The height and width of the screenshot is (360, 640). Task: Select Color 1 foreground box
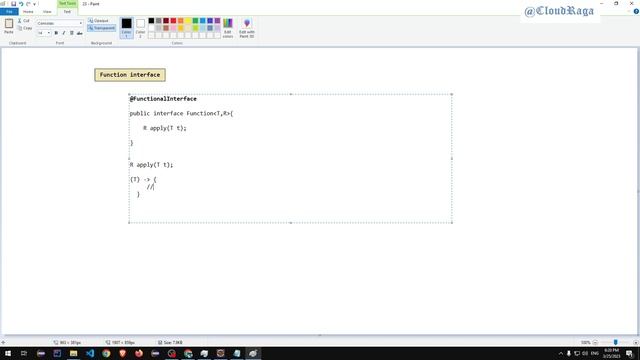point(127,27)
